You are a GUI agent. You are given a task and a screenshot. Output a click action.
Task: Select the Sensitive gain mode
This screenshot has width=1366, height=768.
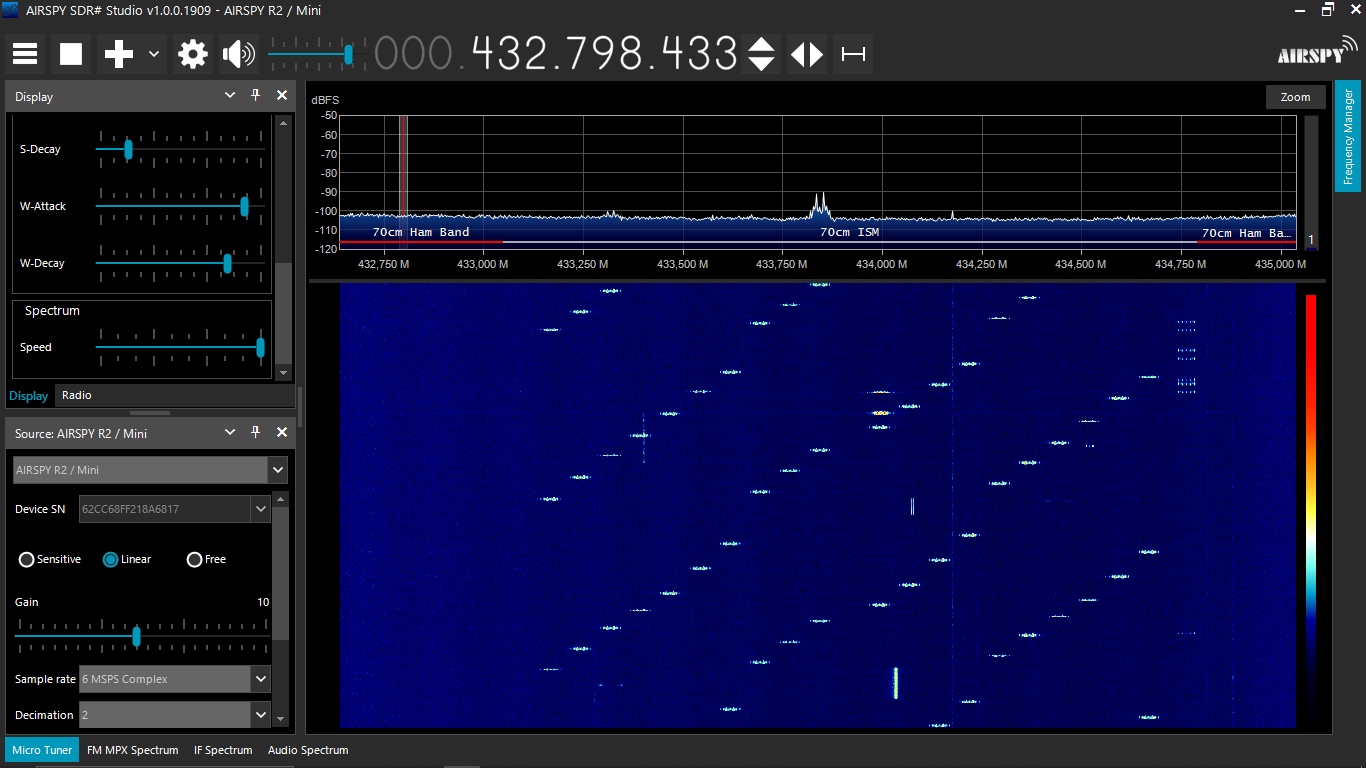tap(27, 559)
